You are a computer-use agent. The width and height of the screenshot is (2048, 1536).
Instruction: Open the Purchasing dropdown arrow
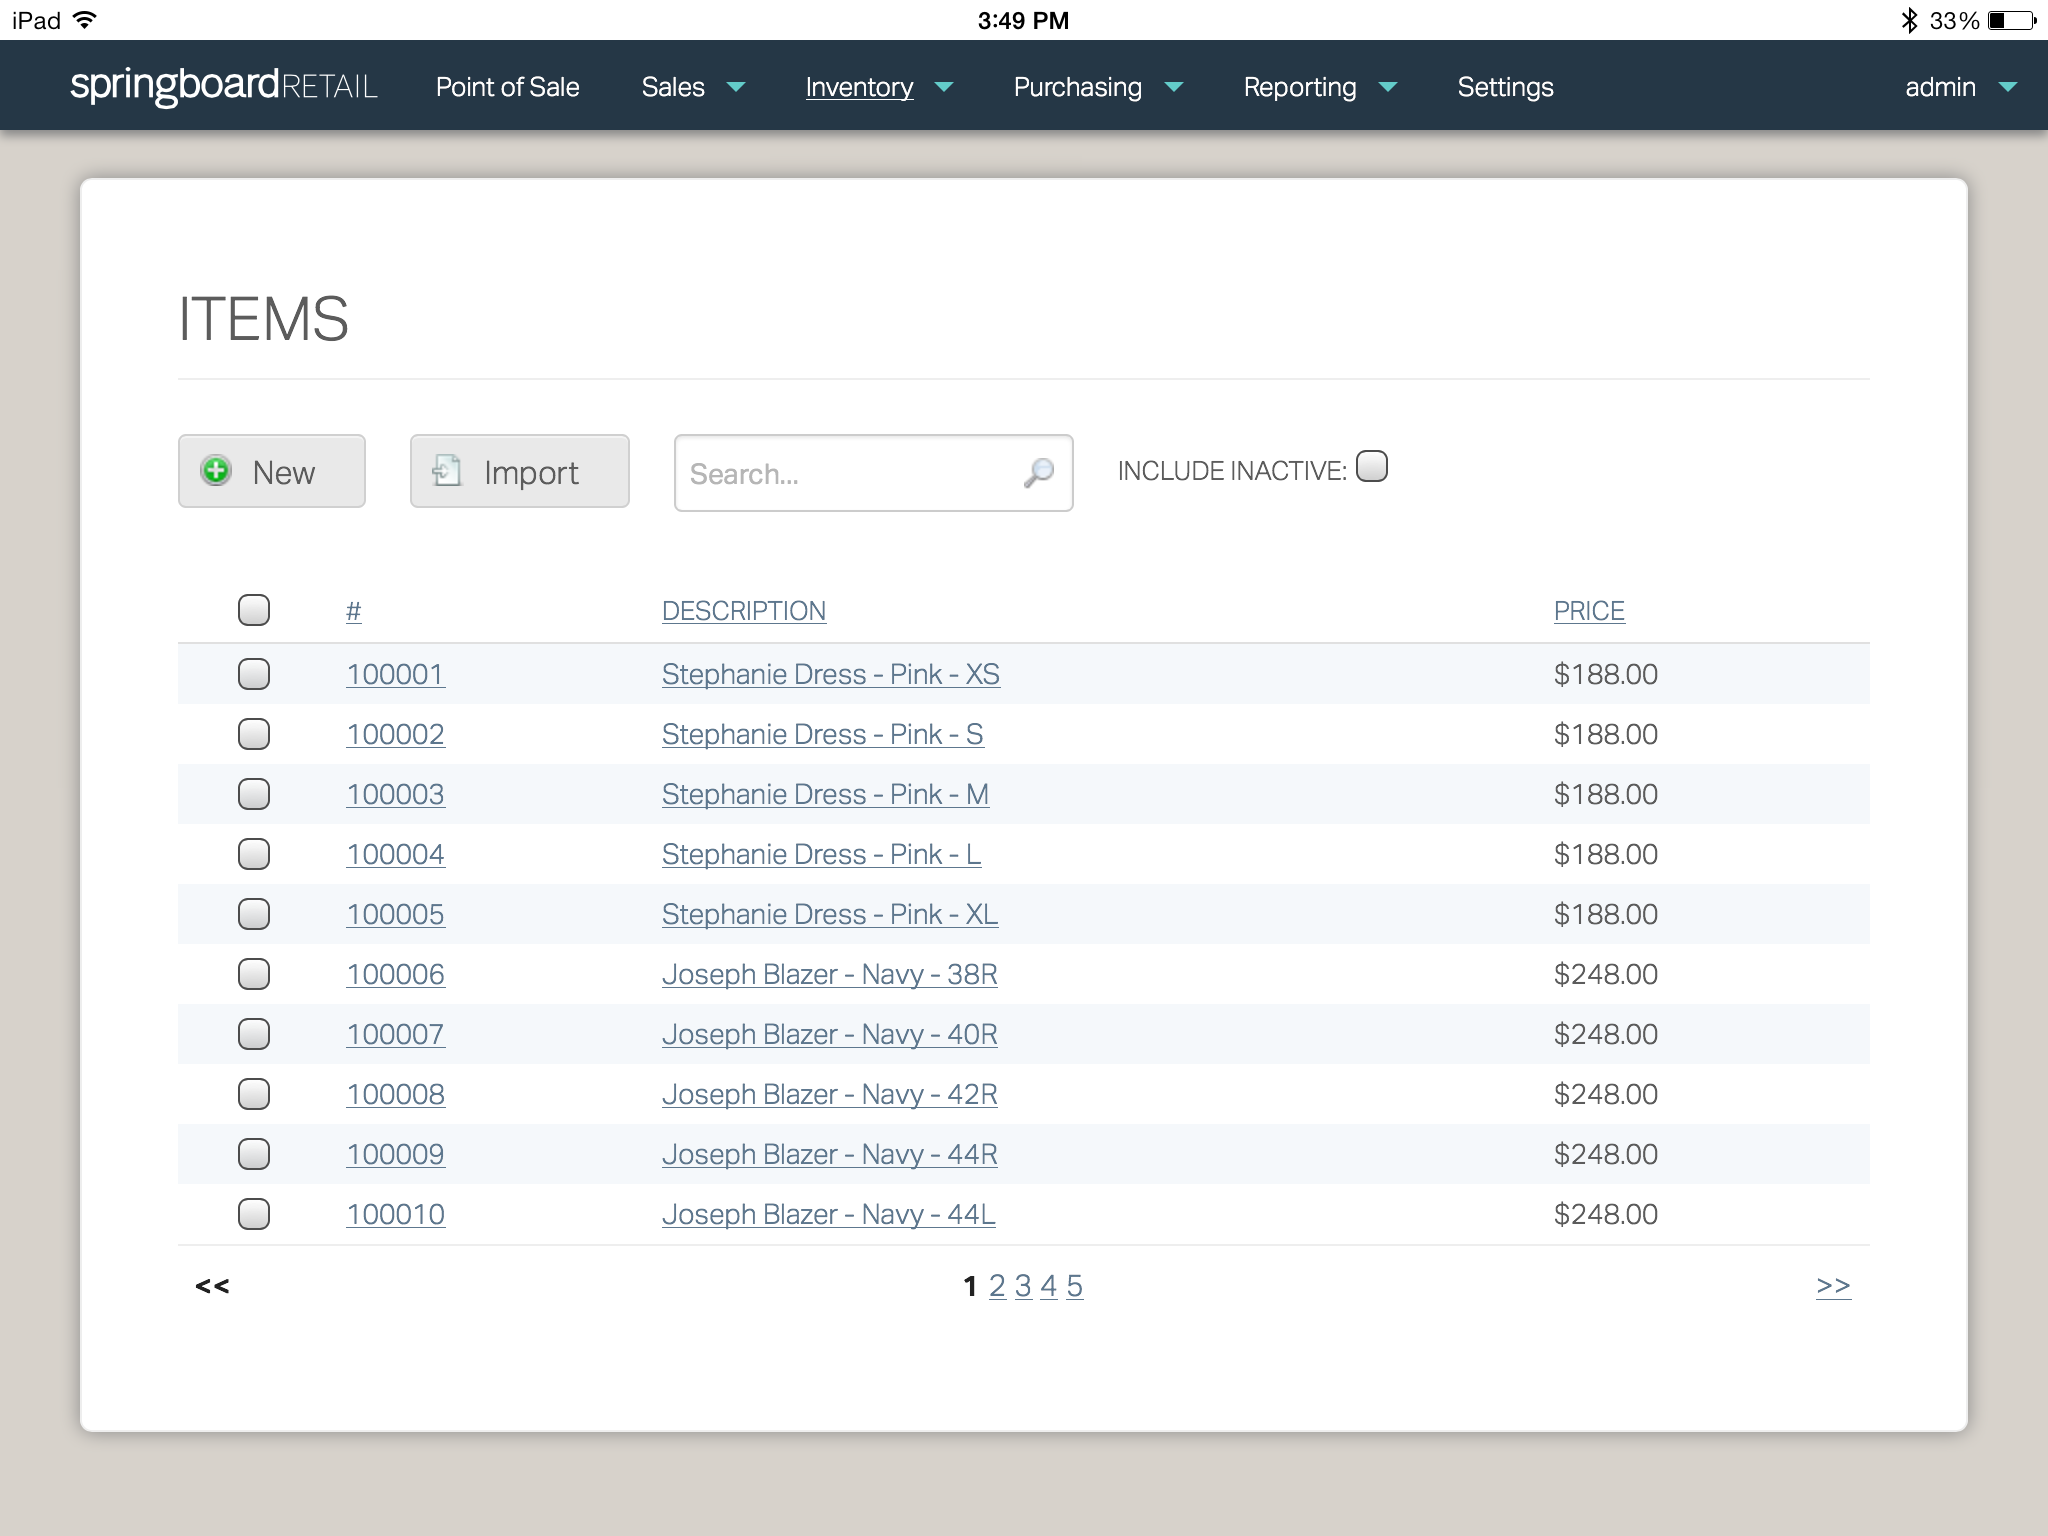tap(1175, 87)
